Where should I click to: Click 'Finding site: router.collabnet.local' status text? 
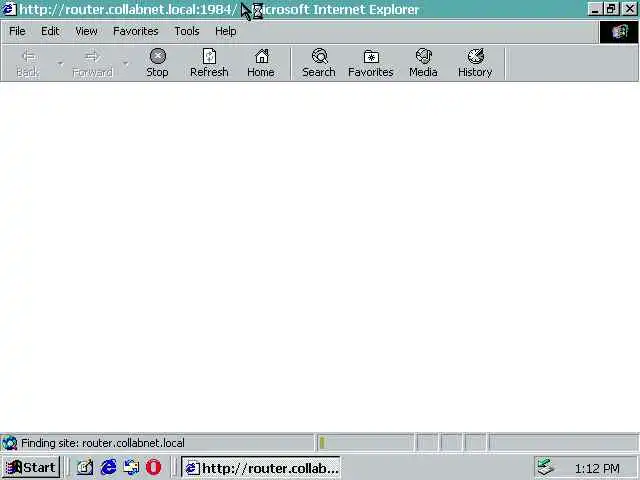point(103,443)
